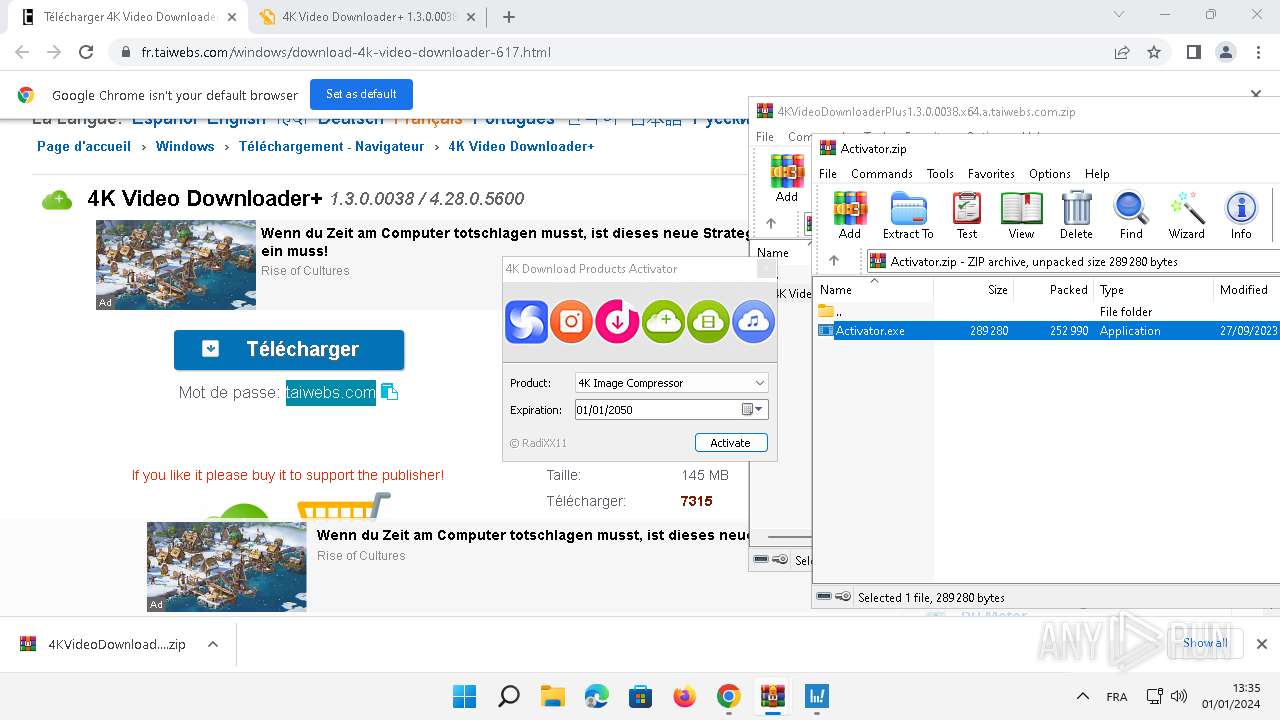Show archive Info toolbar icon
This screenshot has height=720, width=1280.
[x=1241, y=215]
